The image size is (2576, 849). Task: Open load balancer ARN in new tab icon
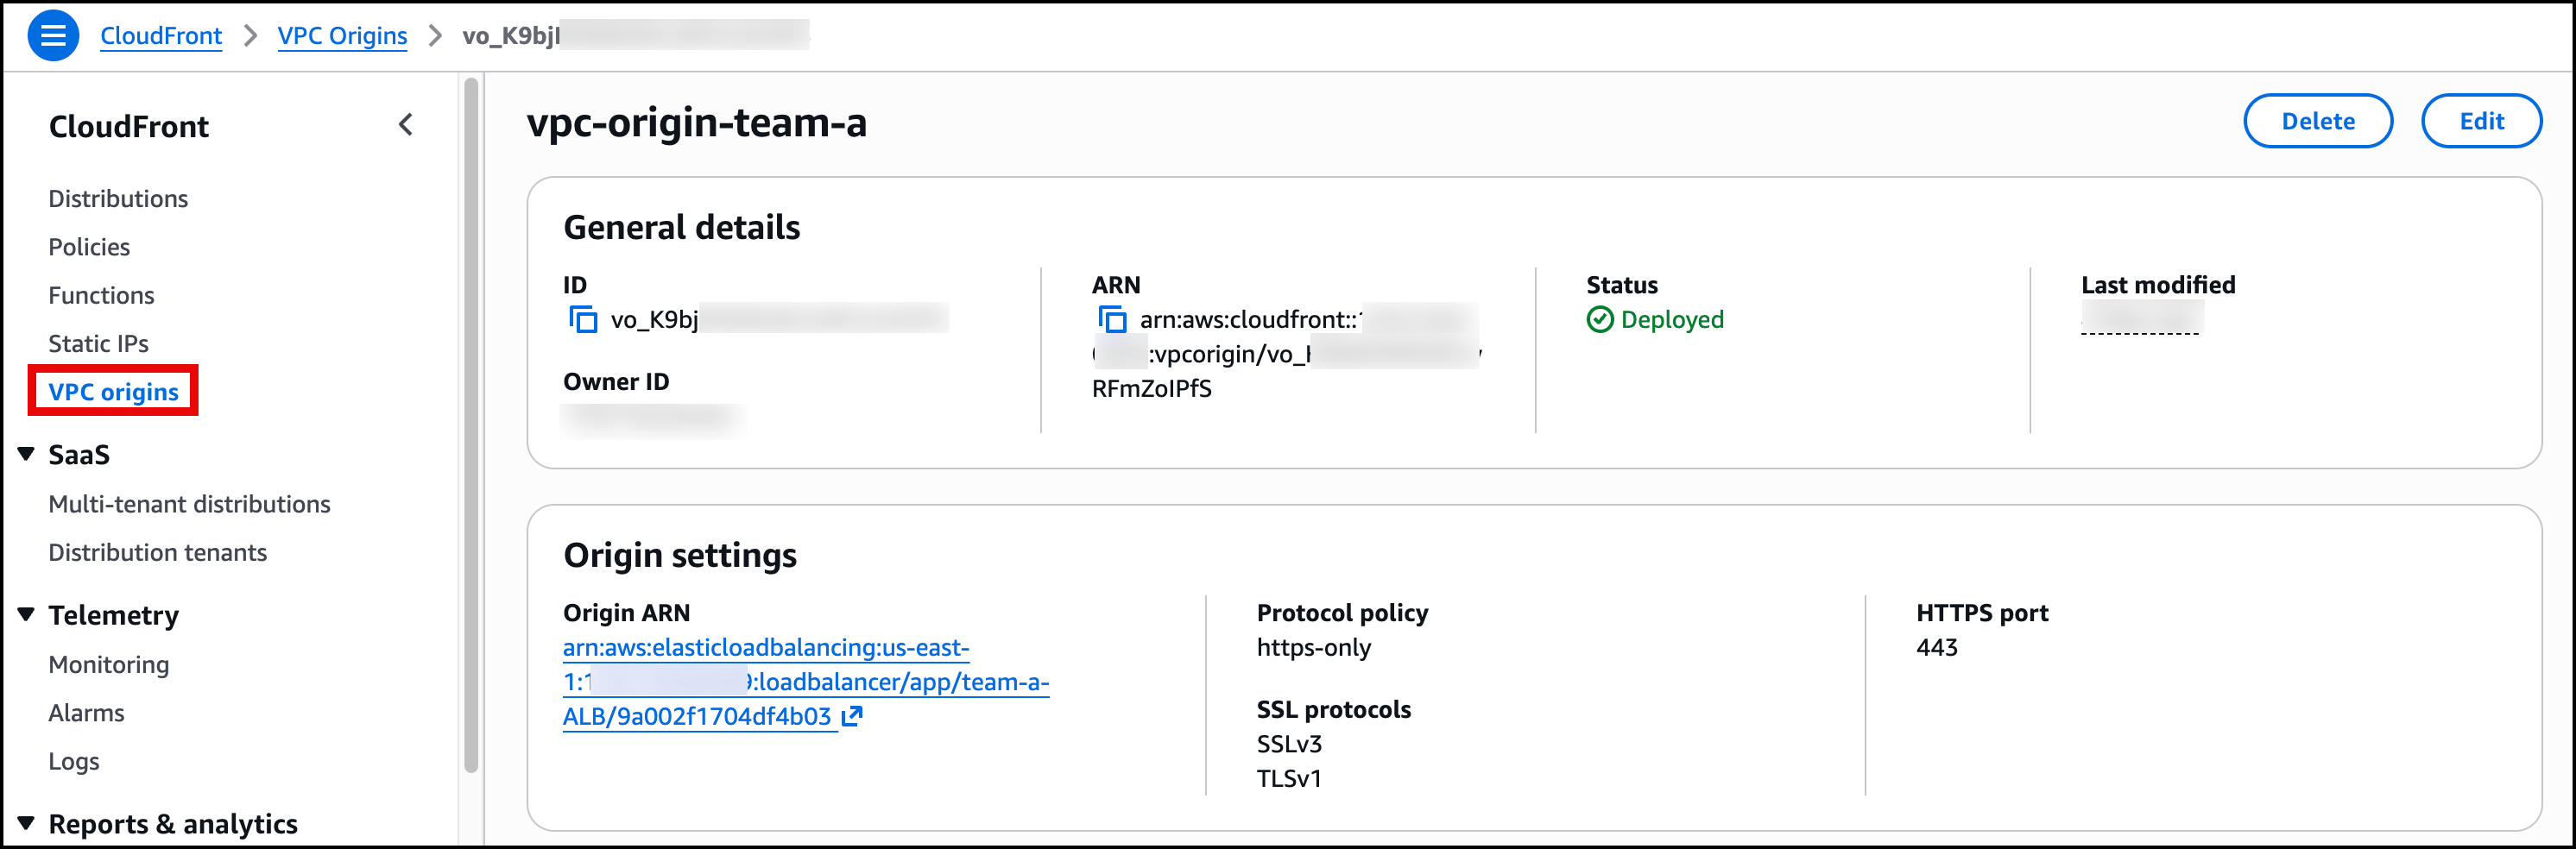coord(853,716)
